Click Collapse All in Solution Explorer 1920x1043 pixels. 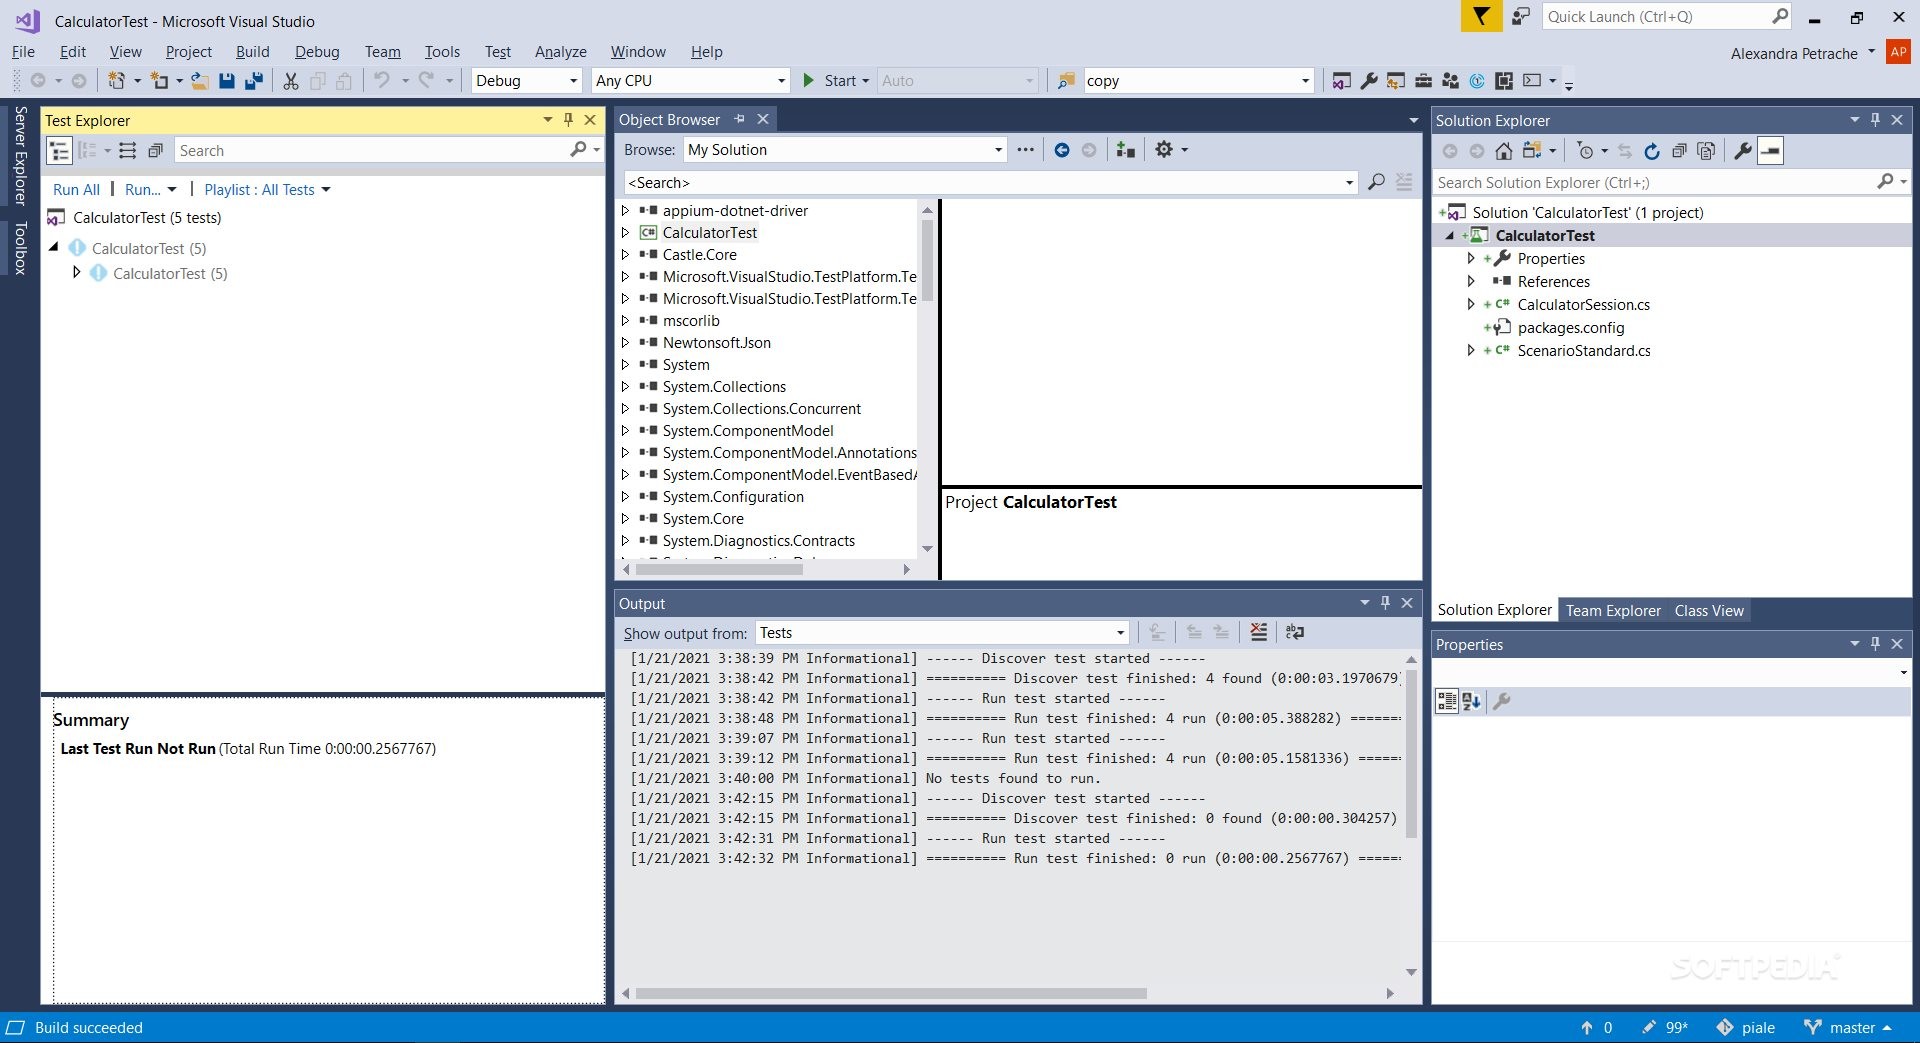coord(1679,151)
